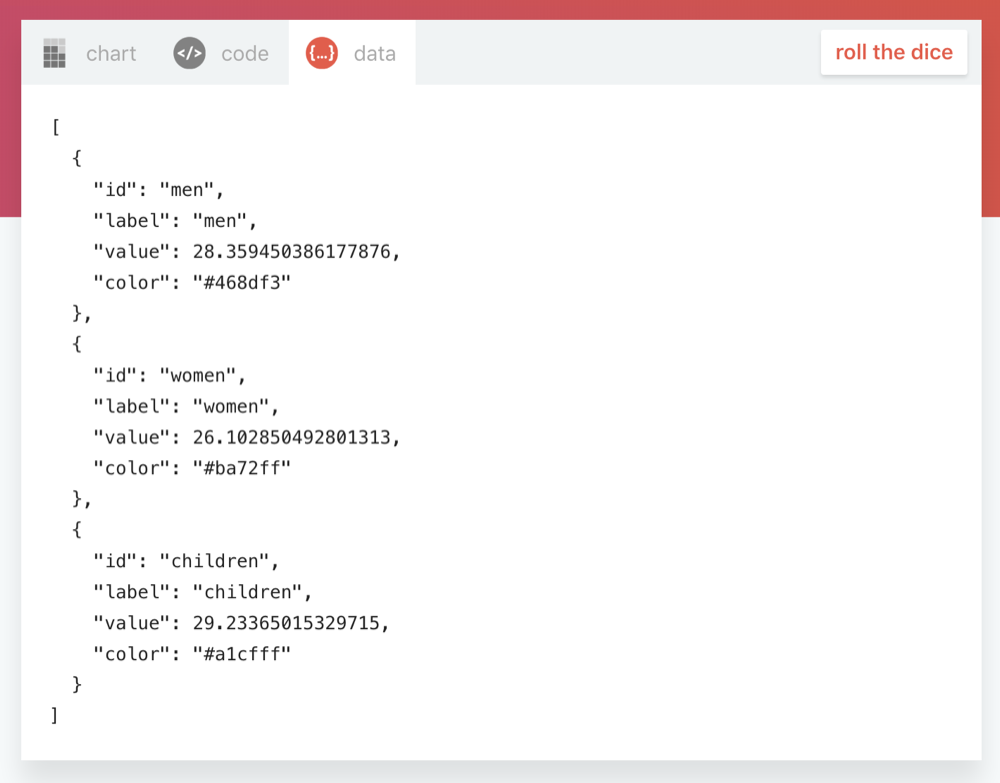Image resolution: width=1000 pixels, height=783 pixels.
Task: Click the value 29.23365015329715
Action: (286, 623)
